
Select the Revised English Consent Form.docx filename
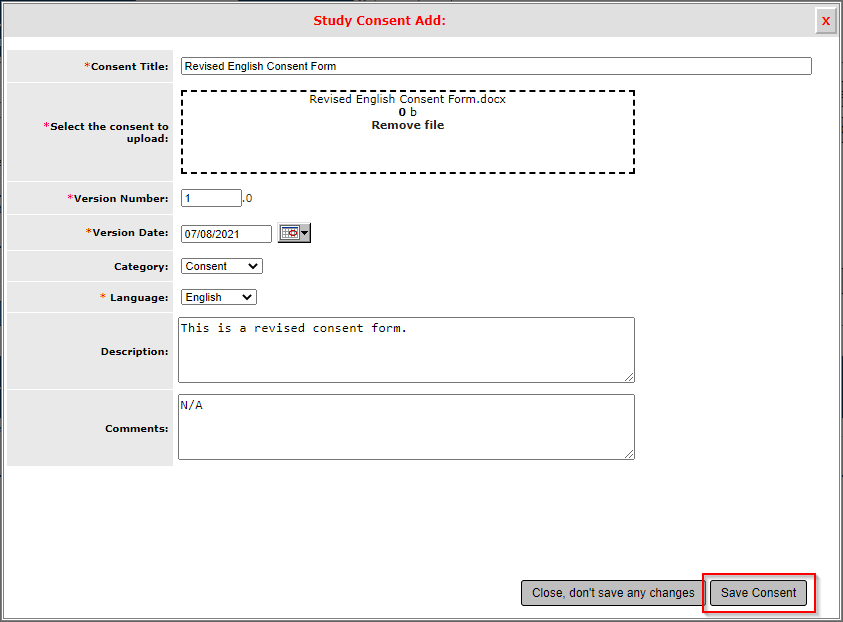(x=408, y=99)
